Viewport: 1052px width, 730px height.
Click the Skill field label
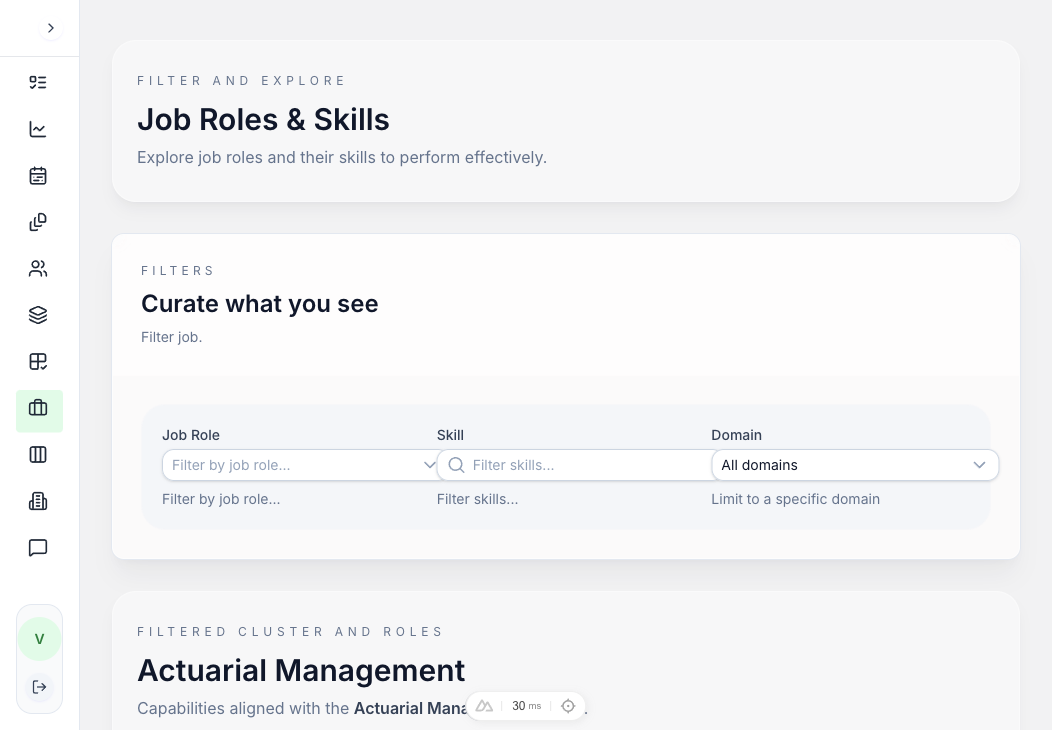(450, 435)
